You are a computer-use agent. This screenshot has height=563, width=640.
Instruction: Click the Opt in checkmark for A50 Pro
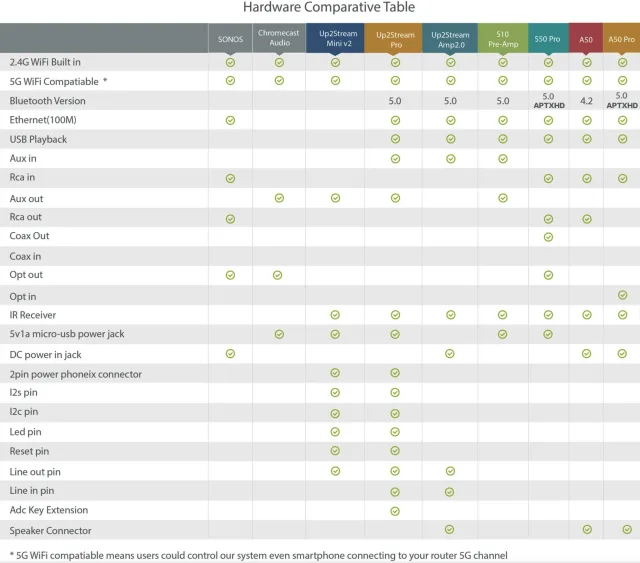tap(622, 295)
